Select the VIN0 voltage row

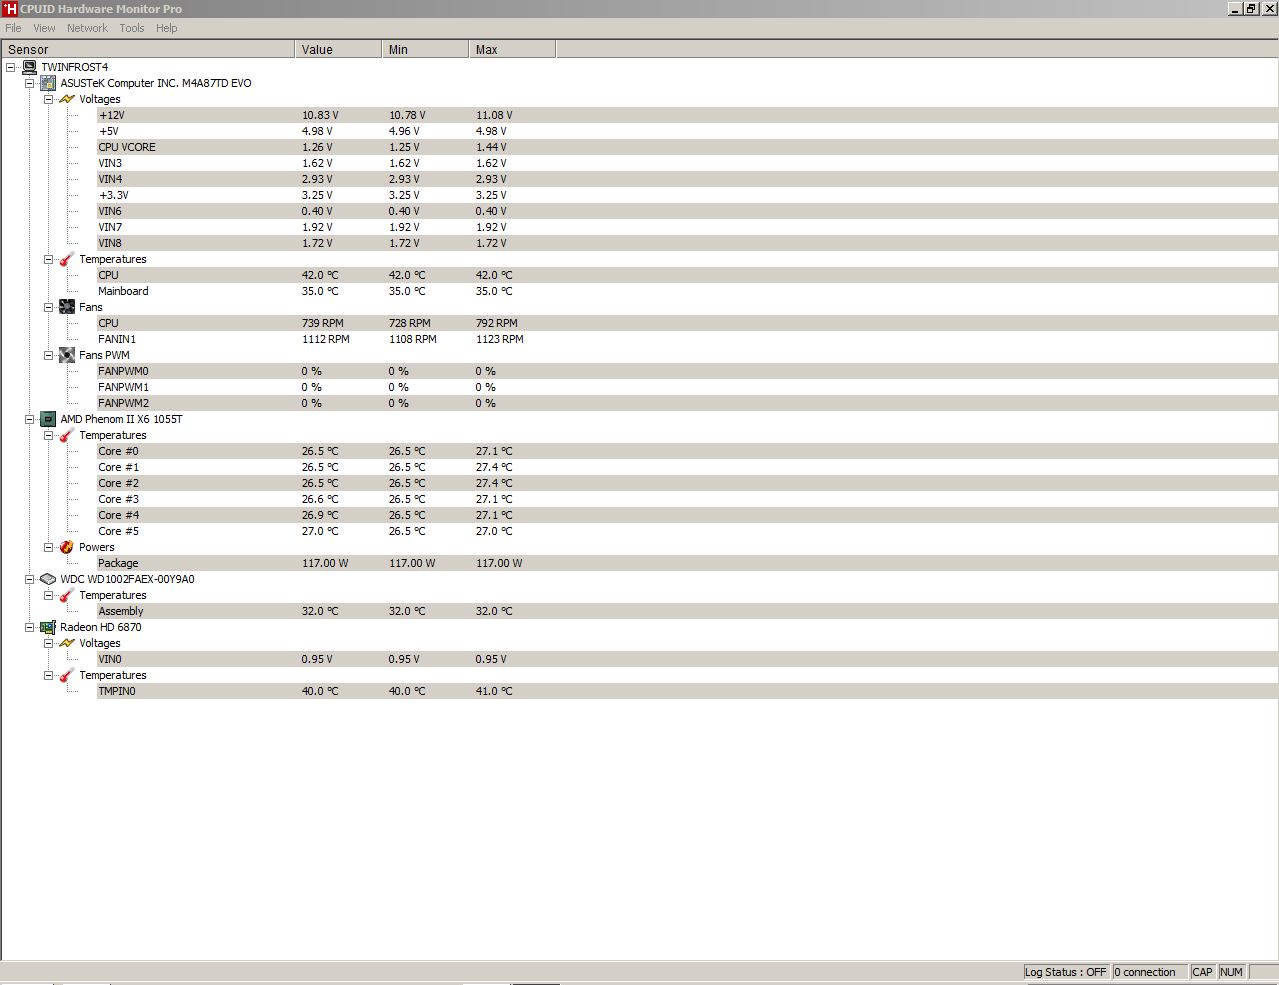click(687, 659)
